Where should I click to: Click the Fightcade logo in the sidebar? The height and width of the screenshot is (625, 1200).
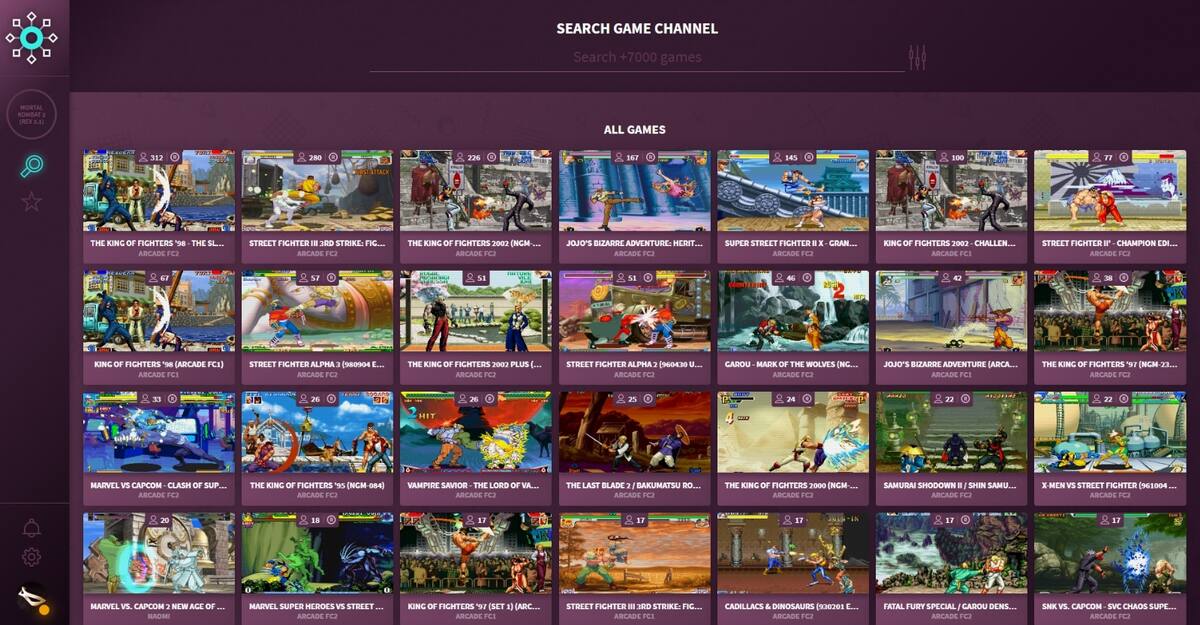[x=31, y=38]
